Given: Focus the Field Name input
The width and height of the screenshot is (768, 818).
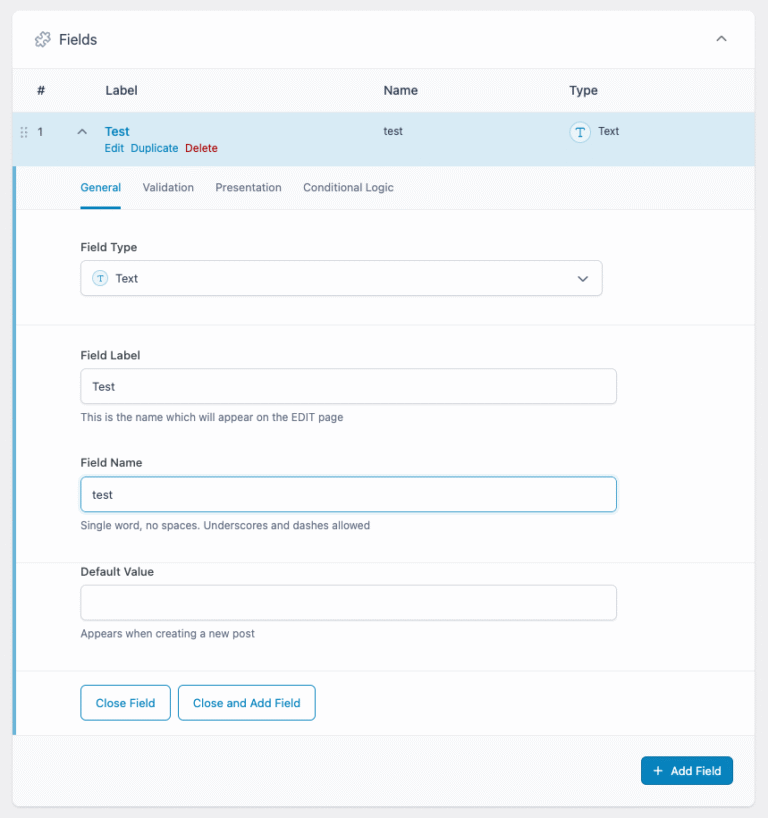Looking at the screenshot, I should click(349, 494).
